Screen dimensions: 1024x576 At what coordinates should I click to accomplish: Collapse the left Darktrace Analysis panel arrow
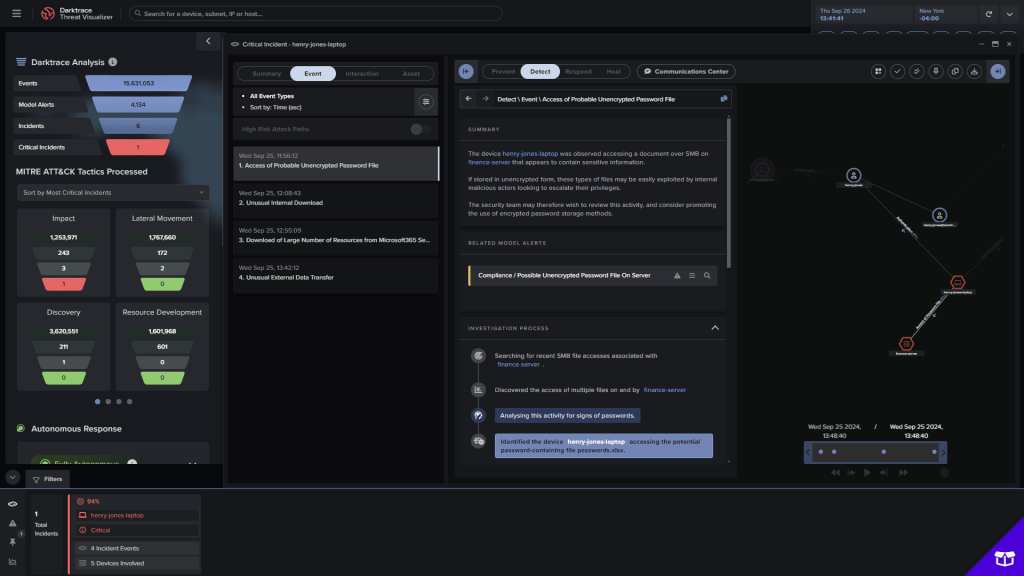[x=208, y=41]
